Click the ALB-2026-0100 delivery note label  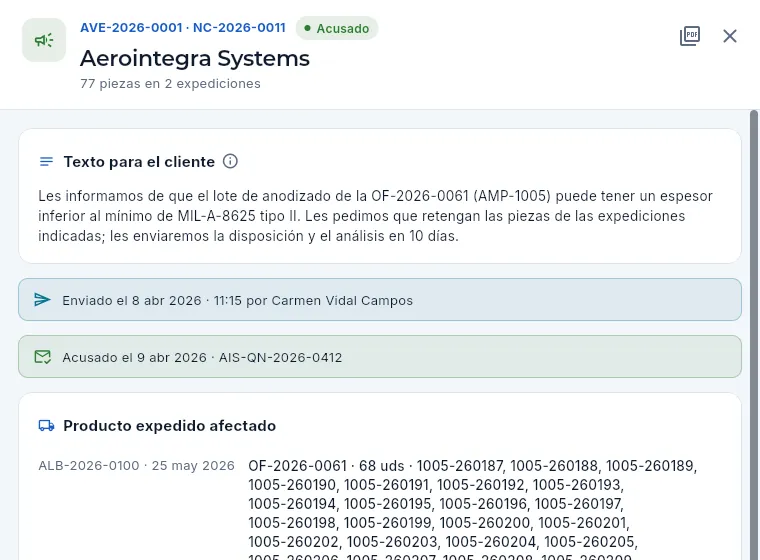pyautogui.click(x=136, y=465)
